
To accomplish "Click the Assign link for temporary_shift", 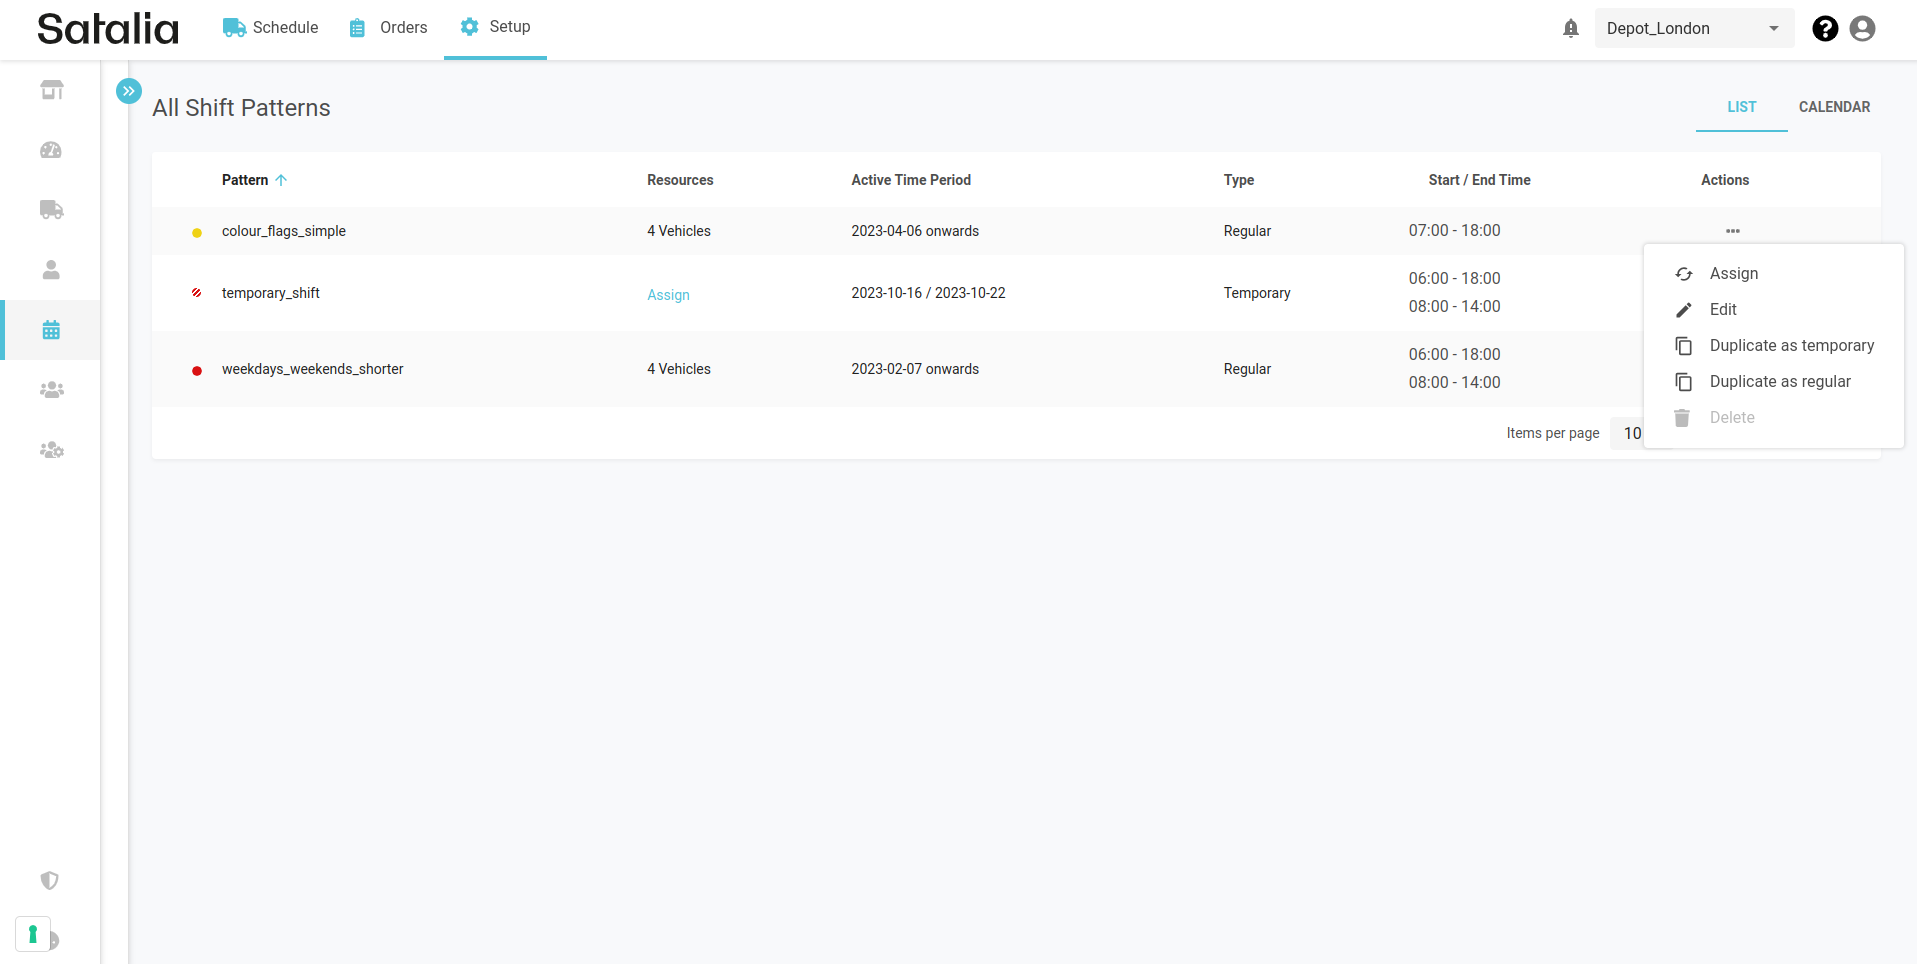I will pos(668,295).
